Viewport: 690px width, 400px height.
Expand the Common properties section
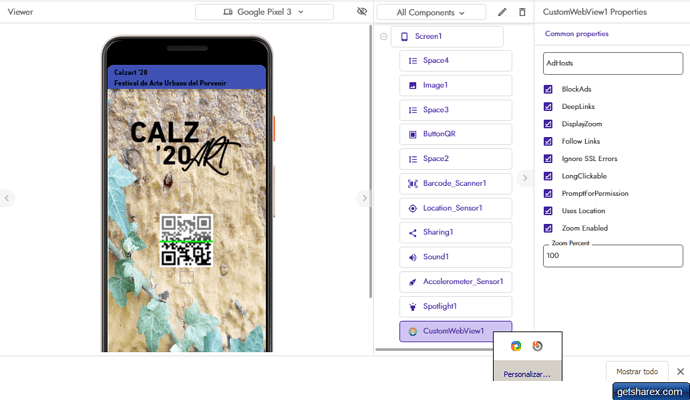coord(576,34)
